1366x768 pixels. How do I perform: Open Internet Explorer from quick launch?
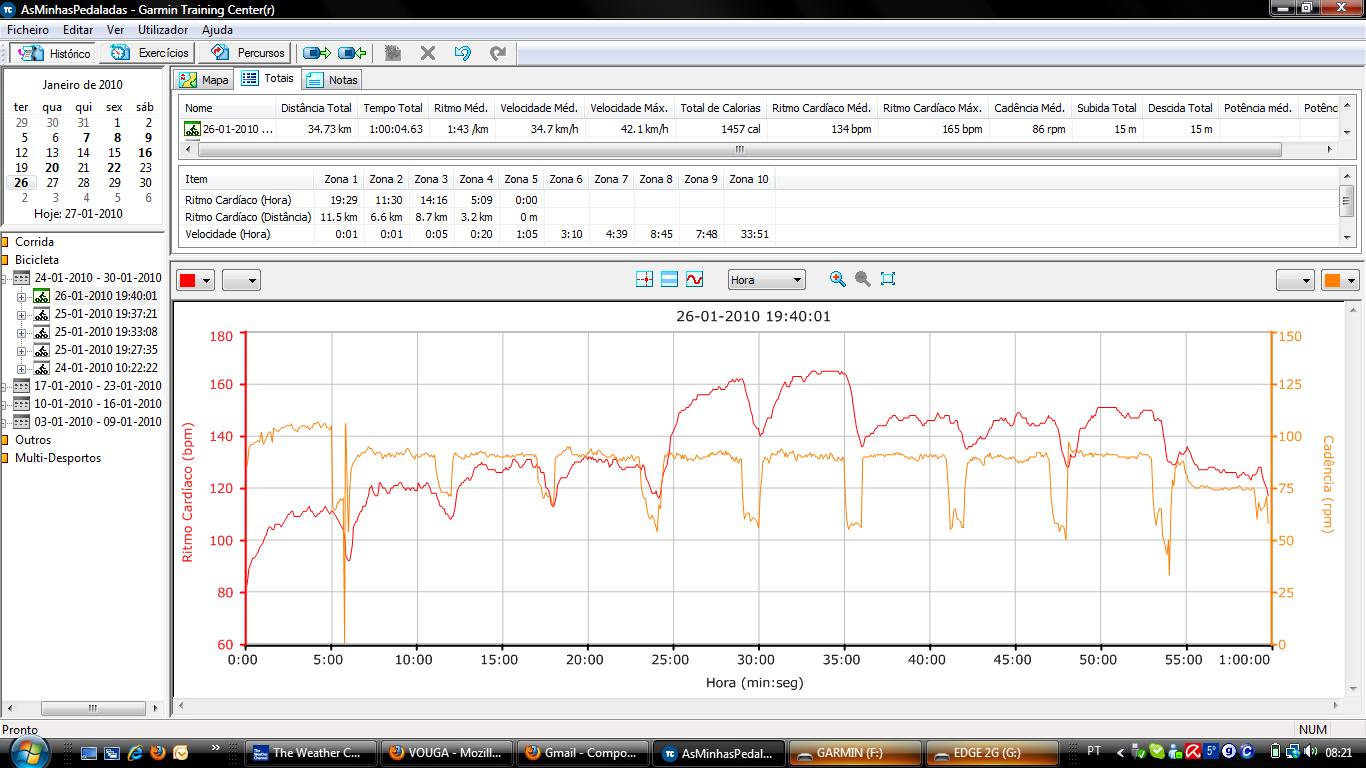click(x=135, y=752)
